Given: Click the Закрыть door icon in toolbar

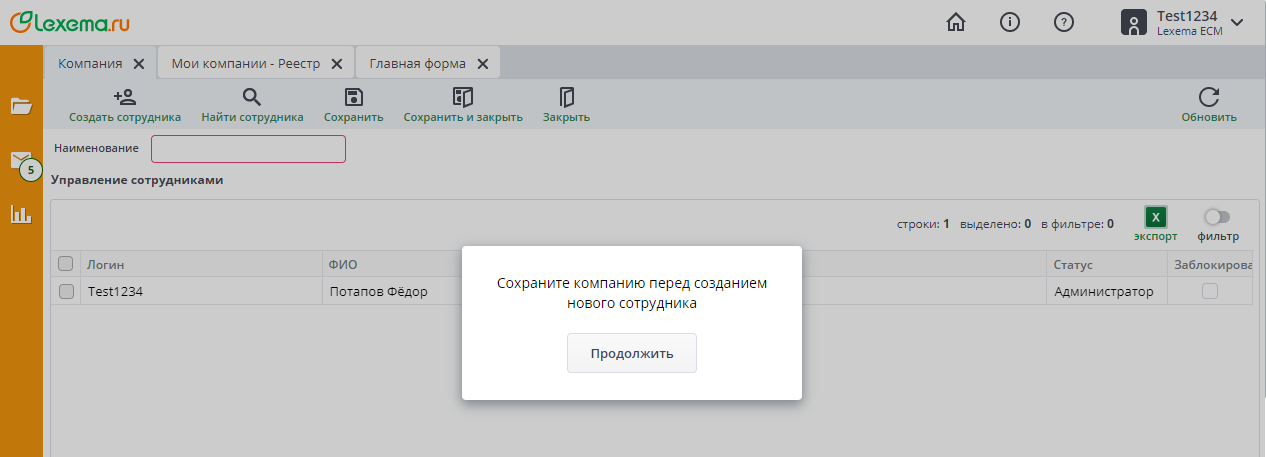Looking at the screenshot, I should tap(566, 97).
